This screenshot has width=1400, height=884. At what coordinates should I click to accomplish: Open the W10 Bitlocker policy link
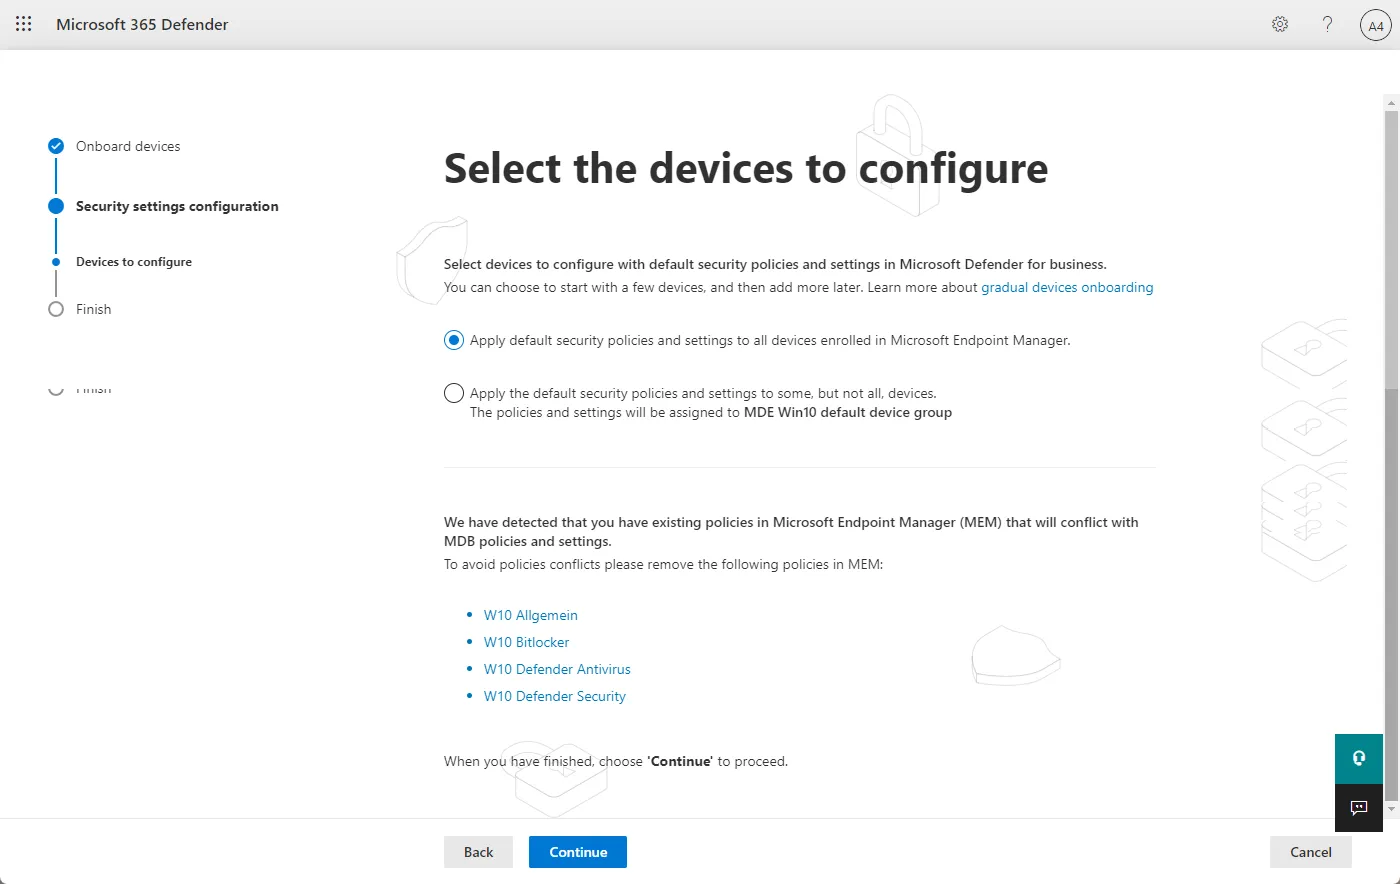pyautogui.click(x=526, y=642)
